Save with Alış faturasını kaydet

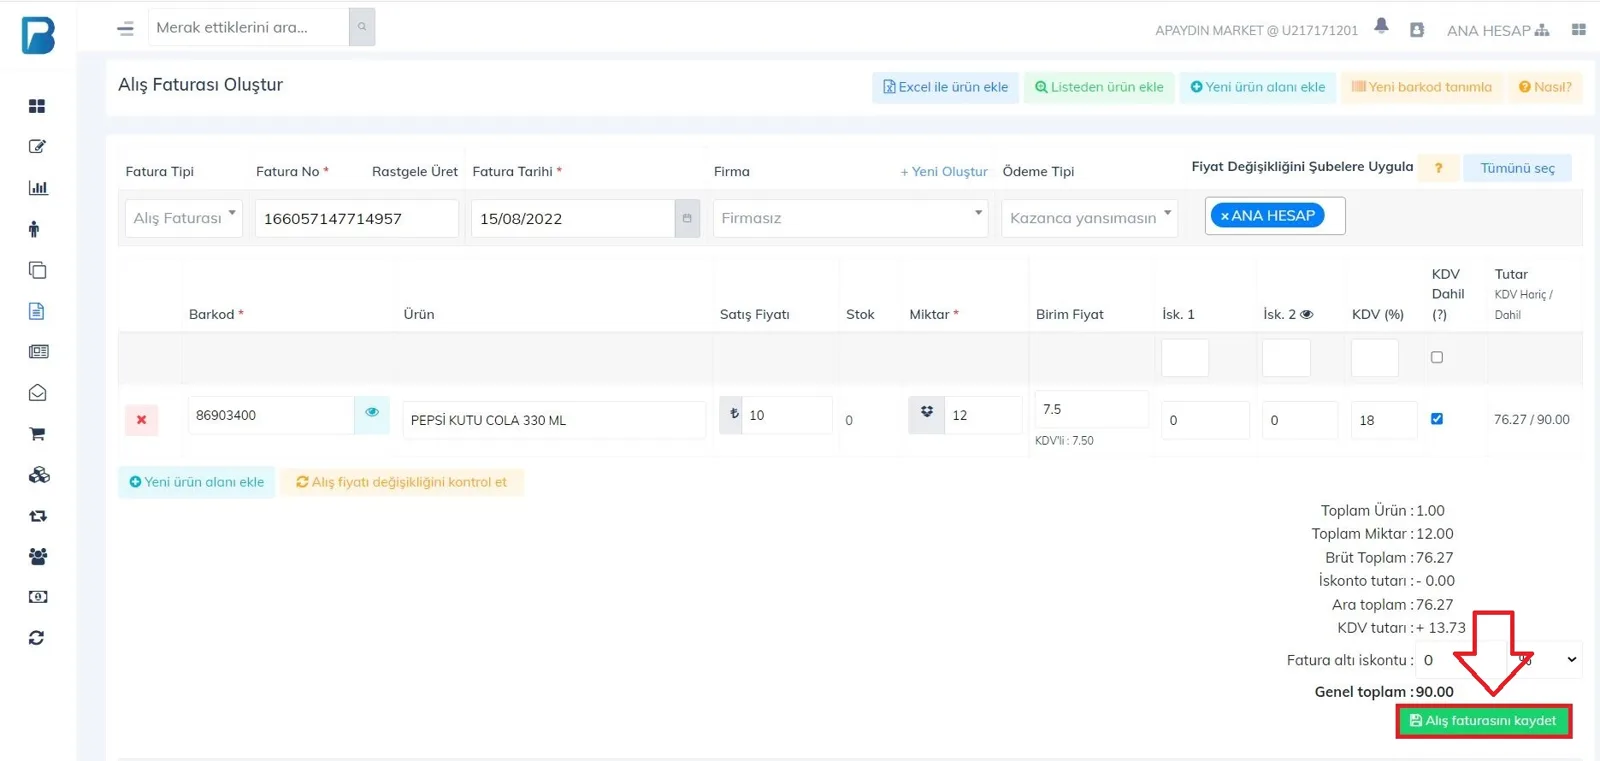[x=1483, y=721]
